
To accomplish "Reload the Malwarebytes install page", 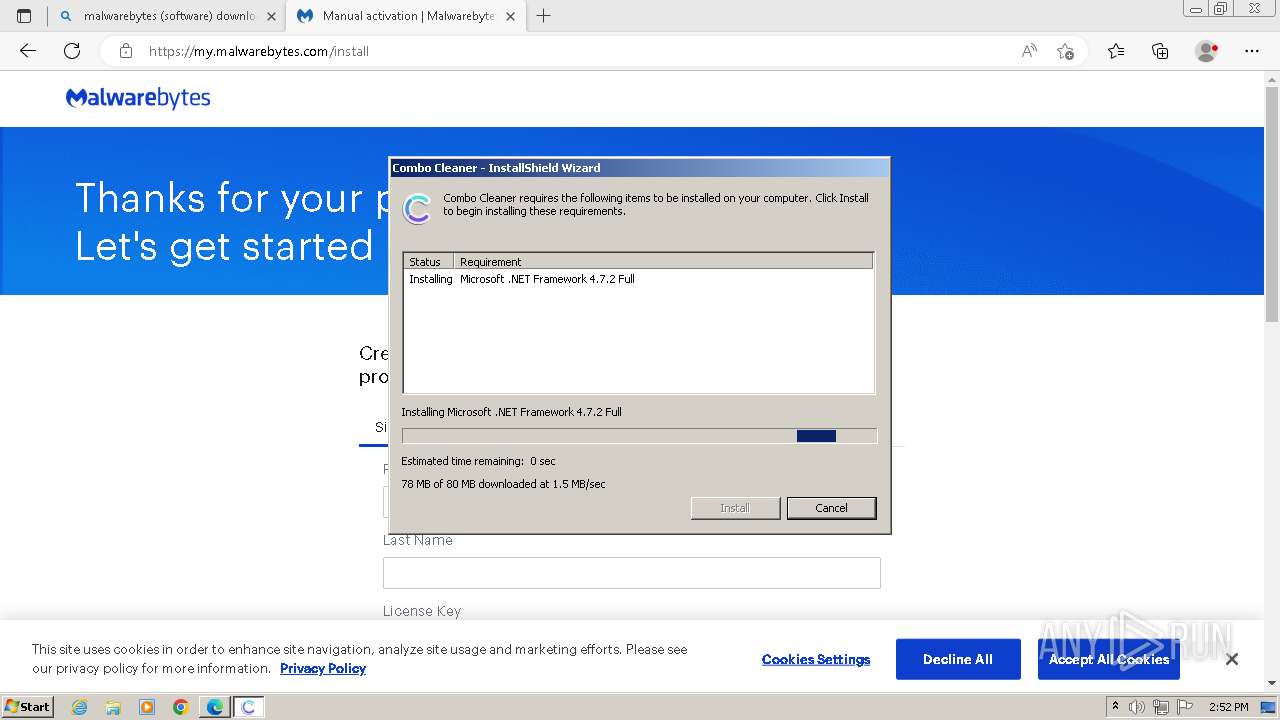I will pyautogui.click(x=72, y=51).
